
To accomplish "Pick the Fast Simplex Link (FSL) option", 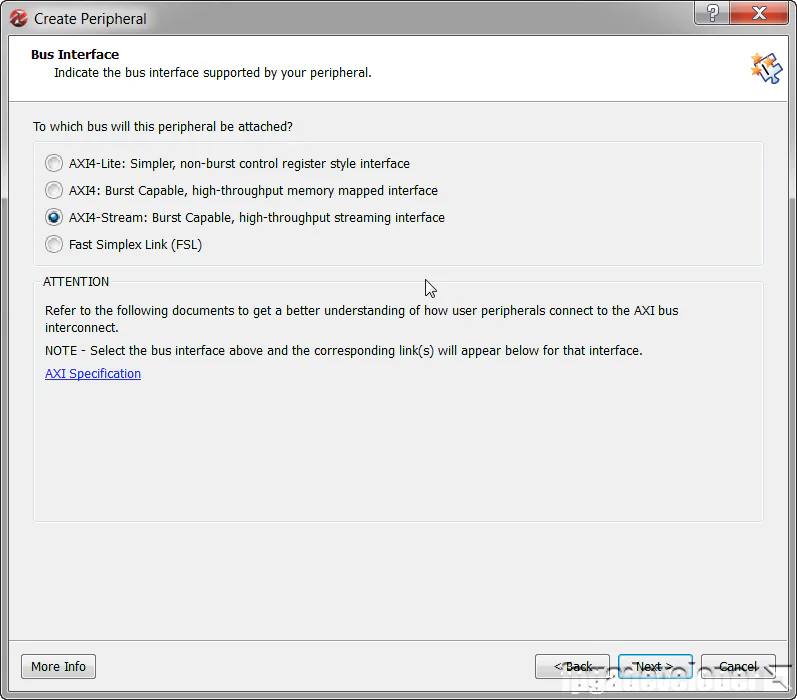I will [54, 245].
